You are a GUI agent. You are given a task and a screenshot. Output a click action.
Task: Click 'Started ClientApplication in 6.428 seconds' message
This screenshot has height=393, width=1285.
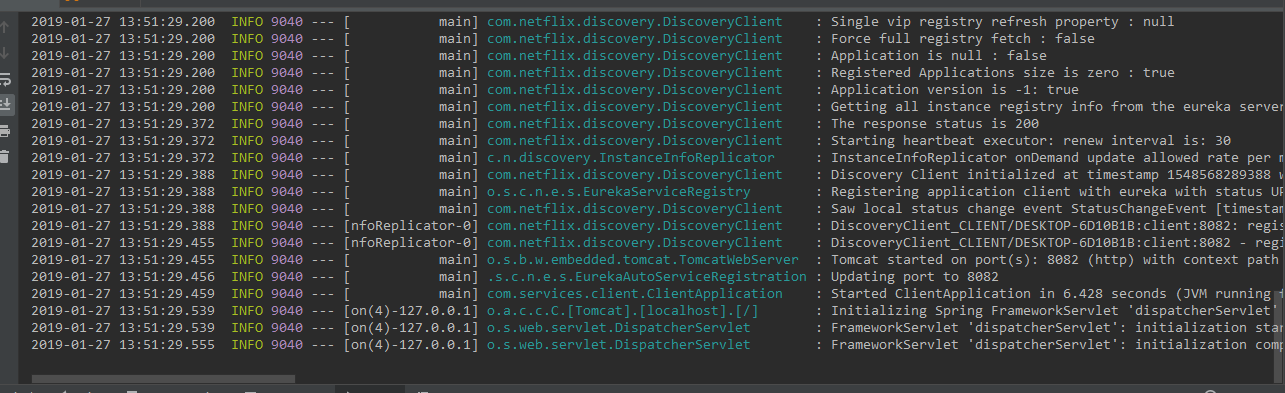(x=1058, y=293)
